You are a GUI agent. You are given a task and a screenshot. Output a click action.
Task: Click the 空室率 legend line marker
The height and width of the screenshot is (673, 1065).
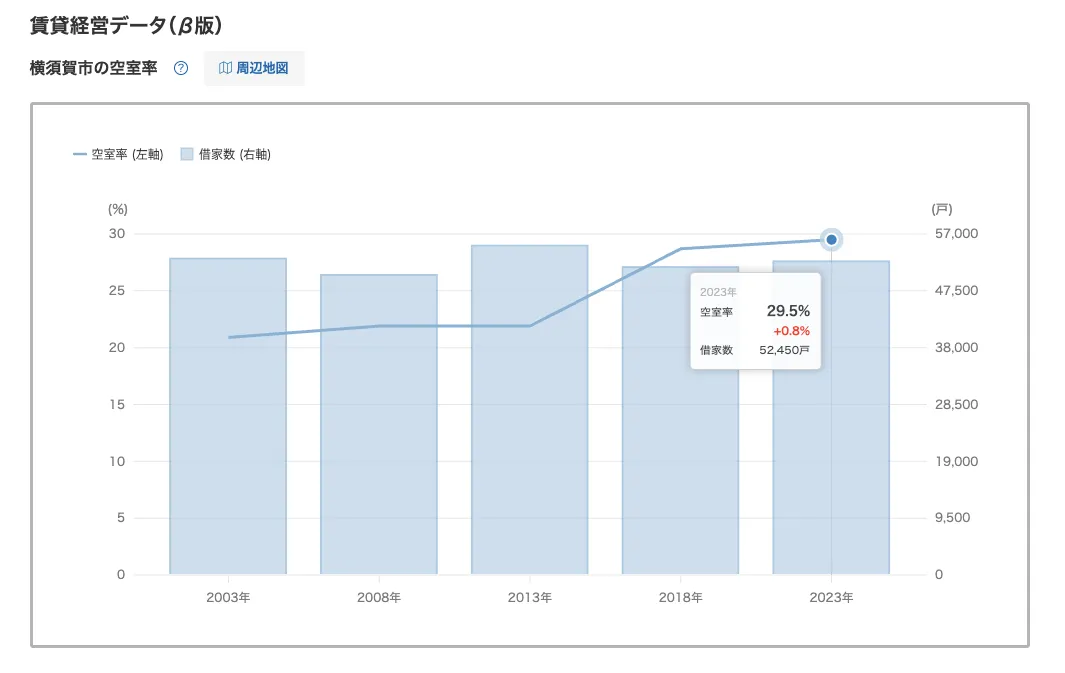click(80, 154)
